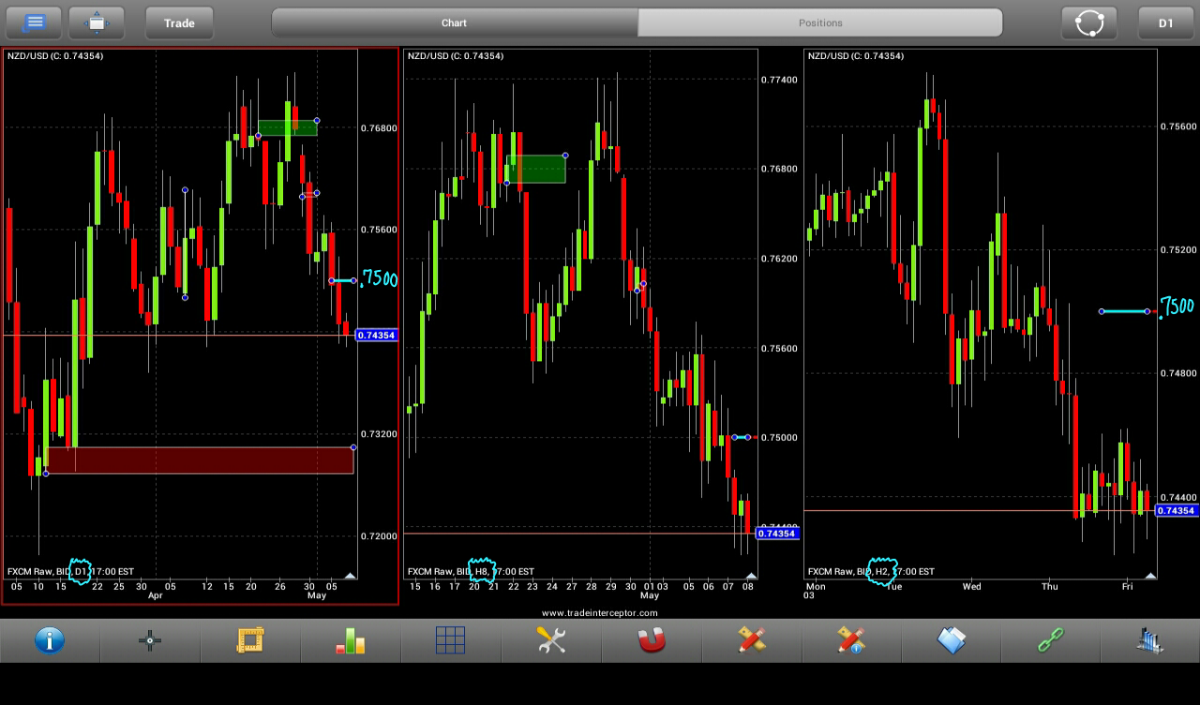1200x705 pixels.
Task: Tap the circular sync icon
Action: coord(1089,22)
